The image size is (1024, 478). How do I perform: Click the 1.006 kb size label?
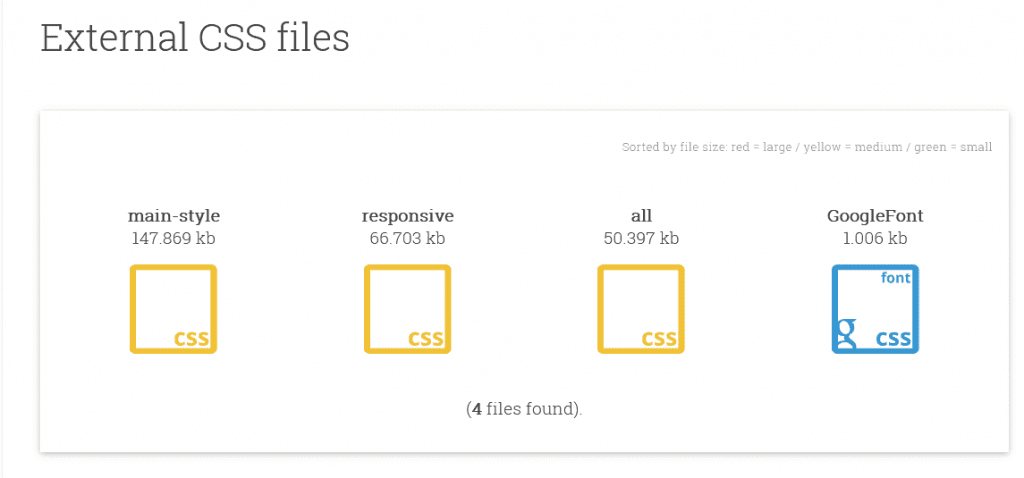tap(875, 238)
